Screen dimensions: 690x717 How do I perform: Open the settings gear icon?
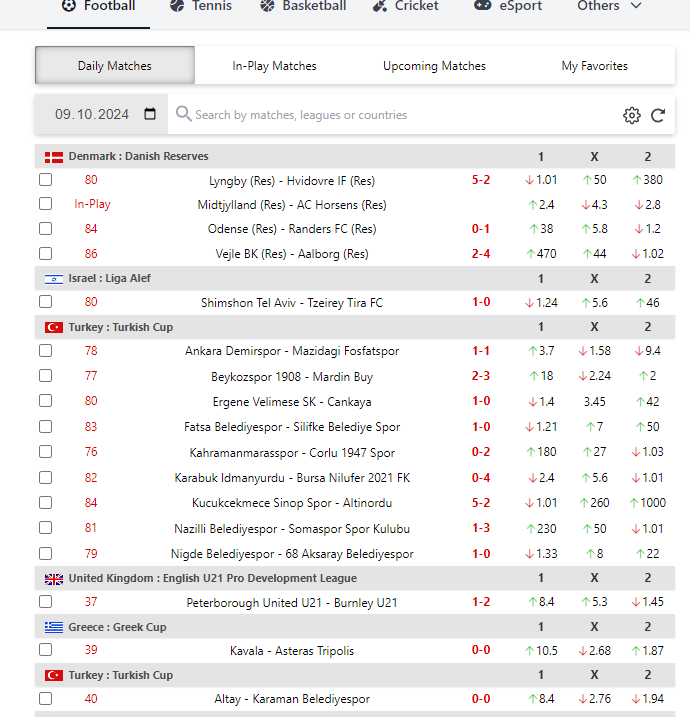[x=631, y=115]
